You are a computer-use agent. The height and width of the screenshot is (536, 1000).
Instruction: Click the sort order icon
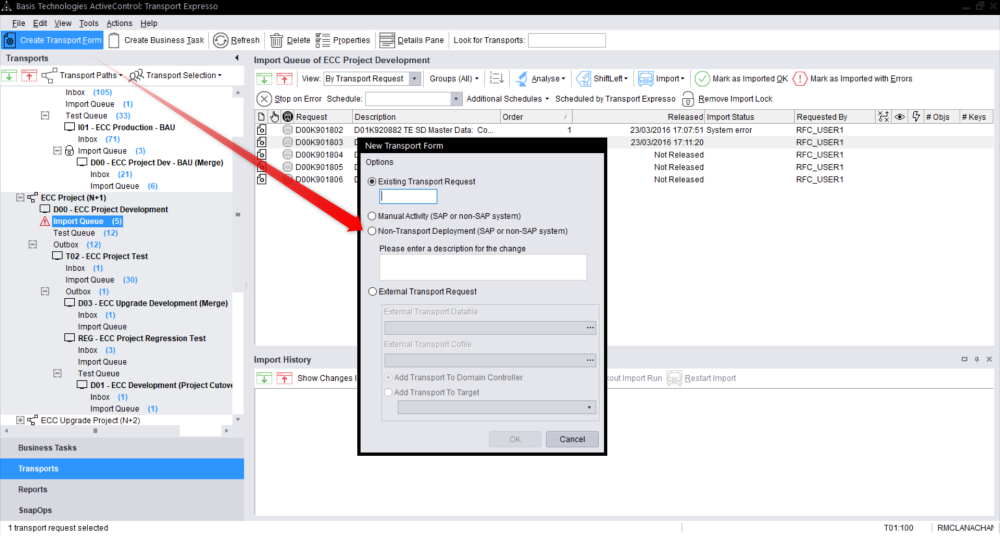[497, 78]
